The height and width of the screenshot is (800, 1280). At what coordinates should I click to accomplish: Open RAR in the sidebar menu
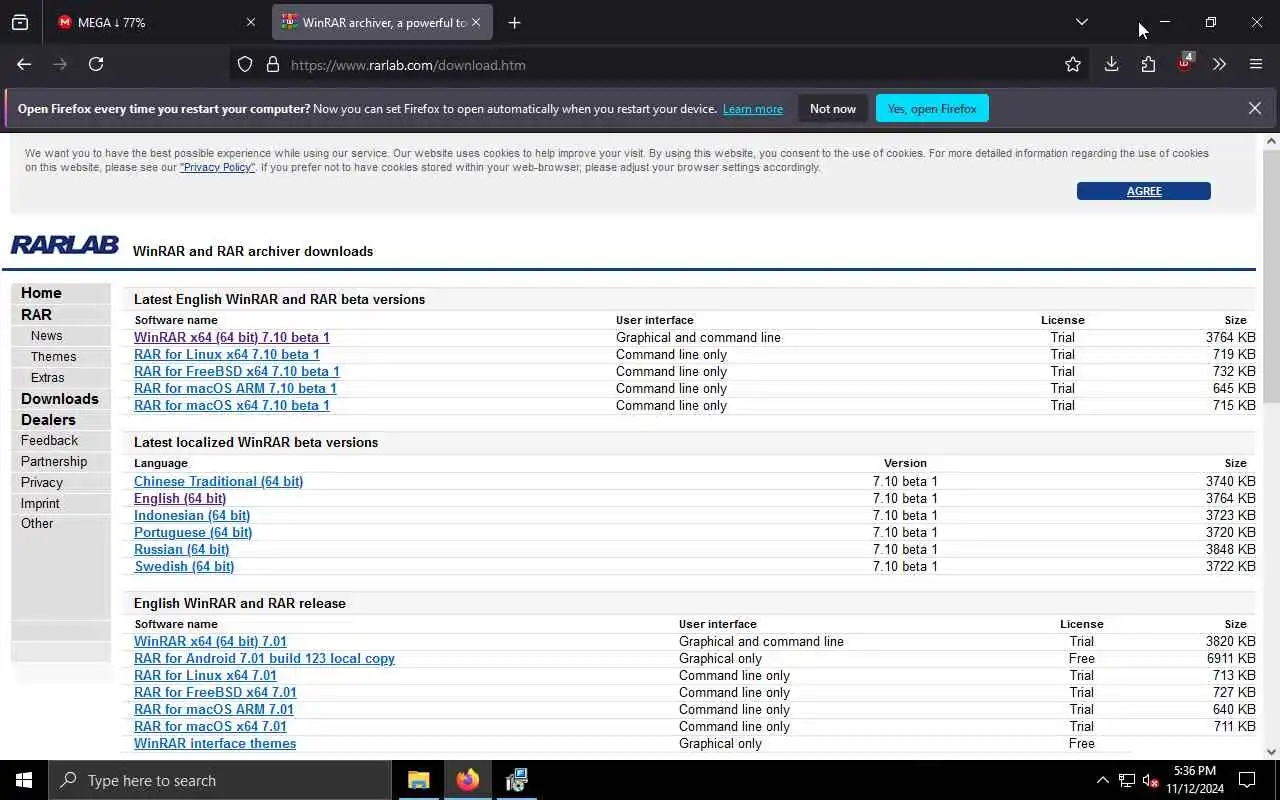pyautogui.click(x=36, y=314)
